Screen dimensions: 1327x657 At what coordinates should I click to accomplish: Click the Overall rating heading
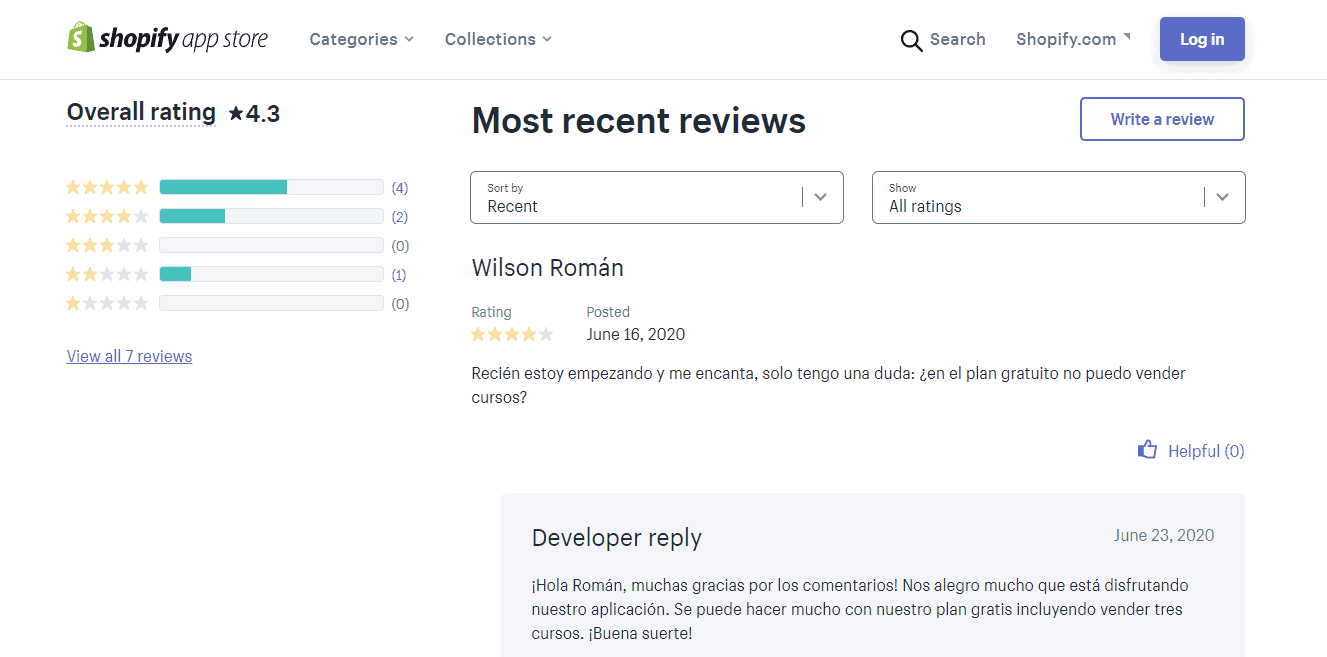(141, 112)
